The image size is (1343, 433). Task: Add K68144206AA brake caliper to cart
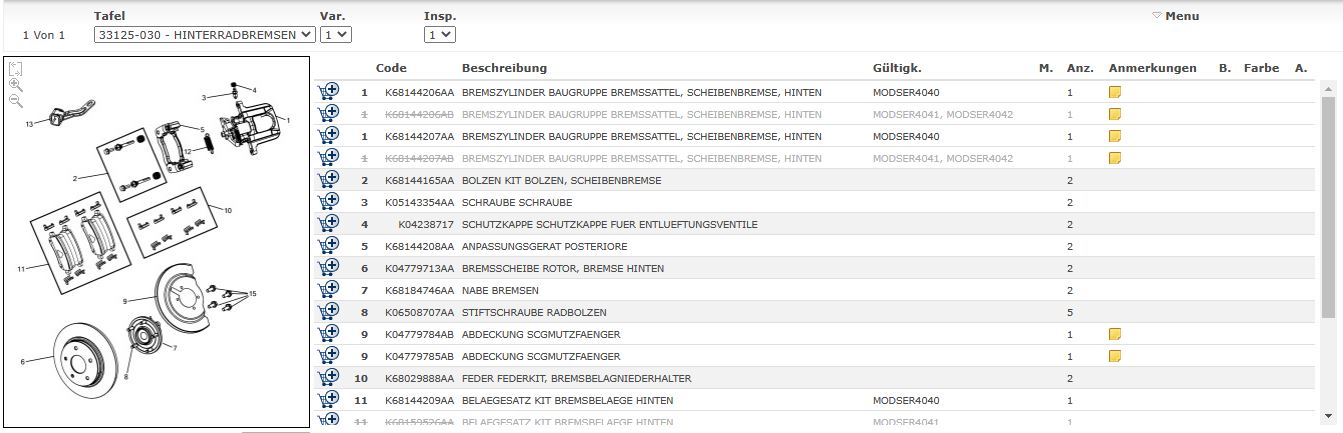[328, 92]
